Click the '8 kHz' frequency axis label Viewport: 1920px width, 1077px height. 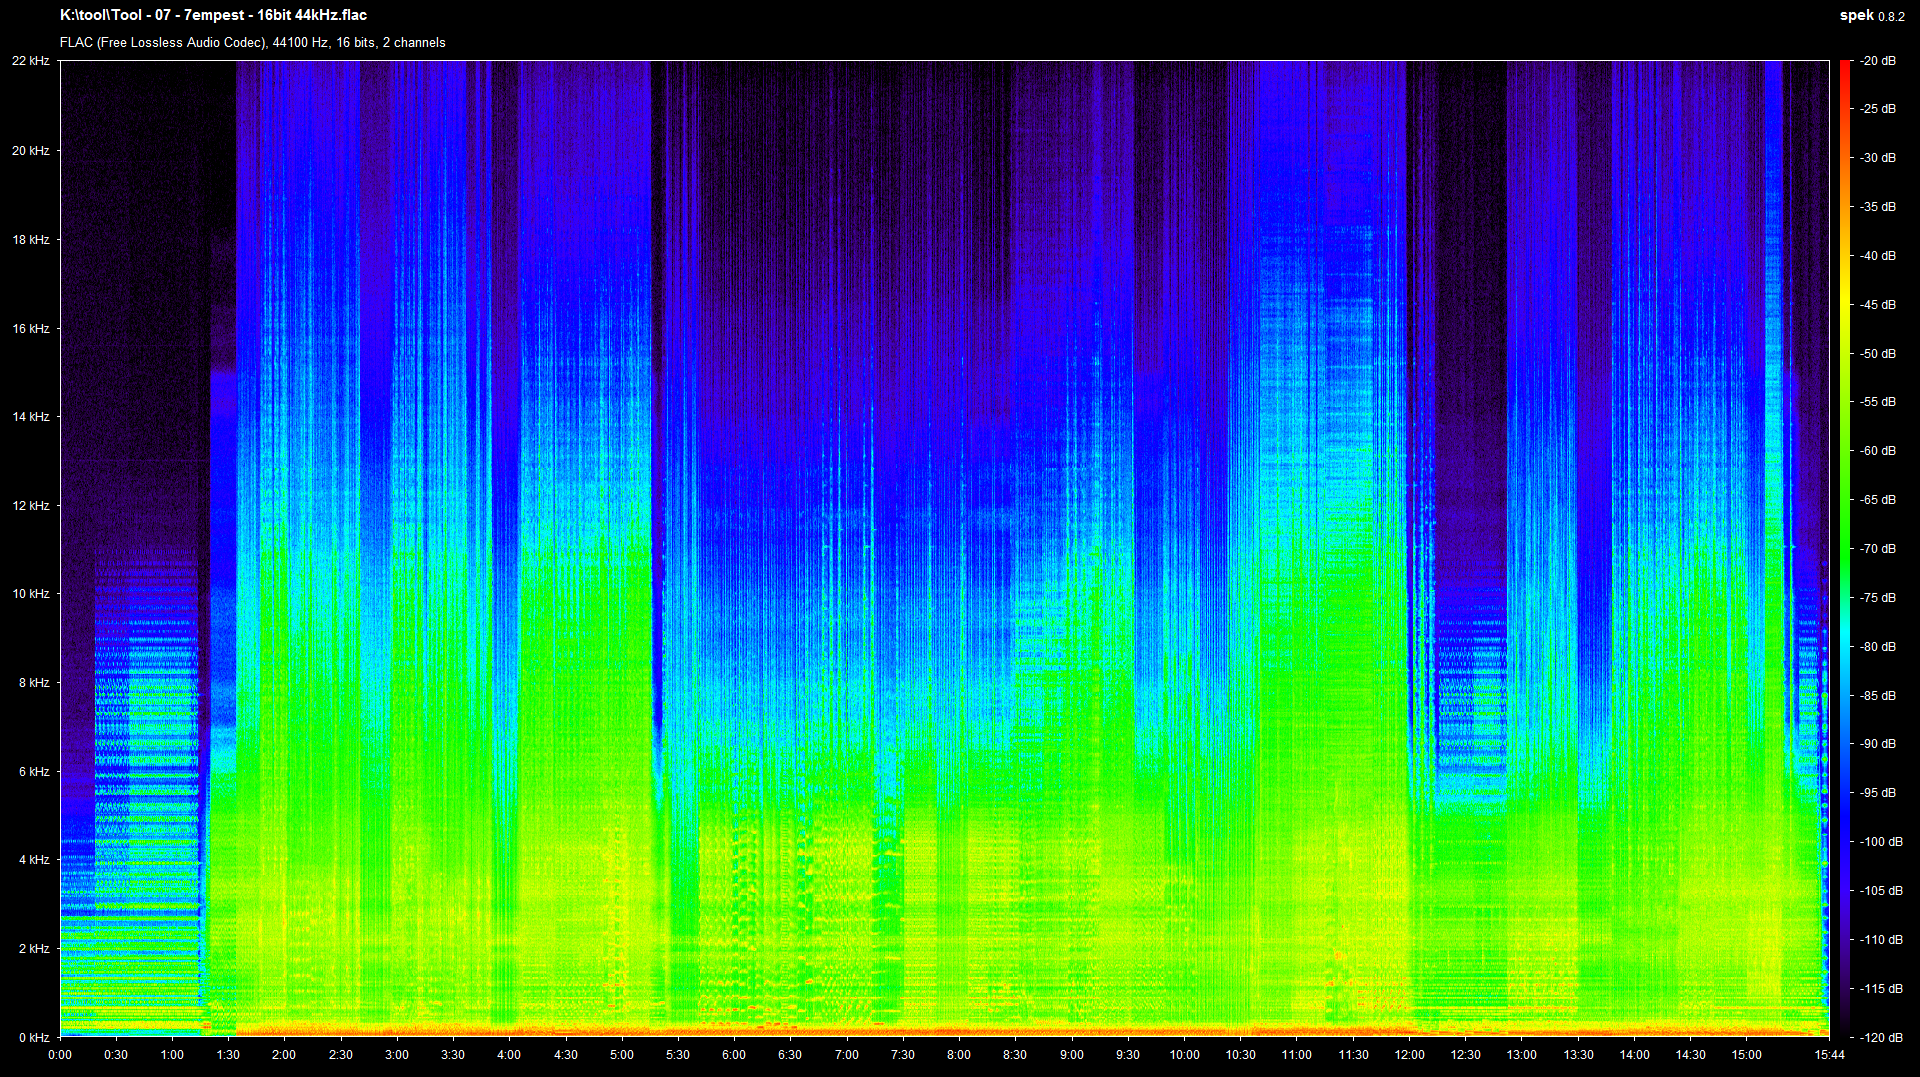[x=33, y=683]
